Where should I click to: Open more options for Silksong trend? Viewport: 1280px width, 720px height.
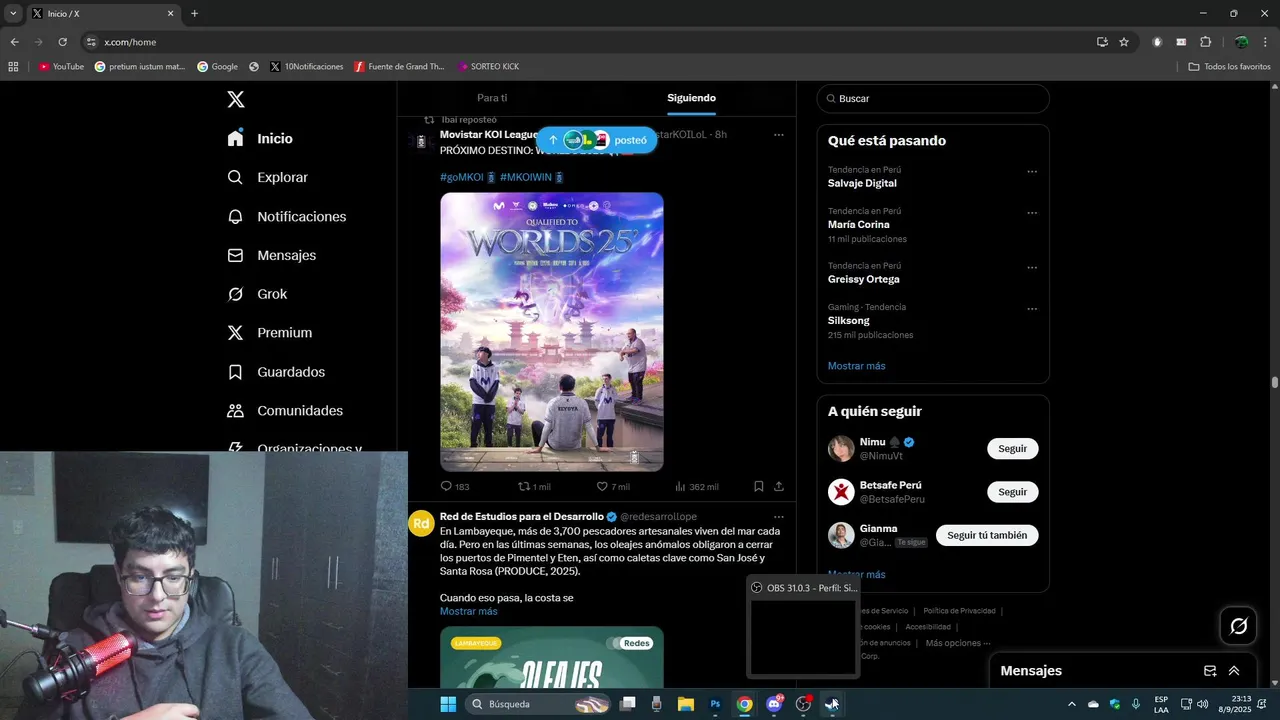coord(1032,309)
